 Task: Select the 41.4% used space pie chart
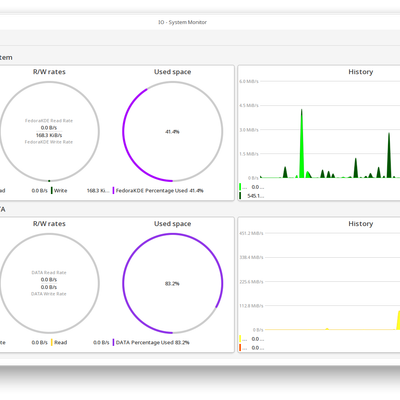[173, 132]
